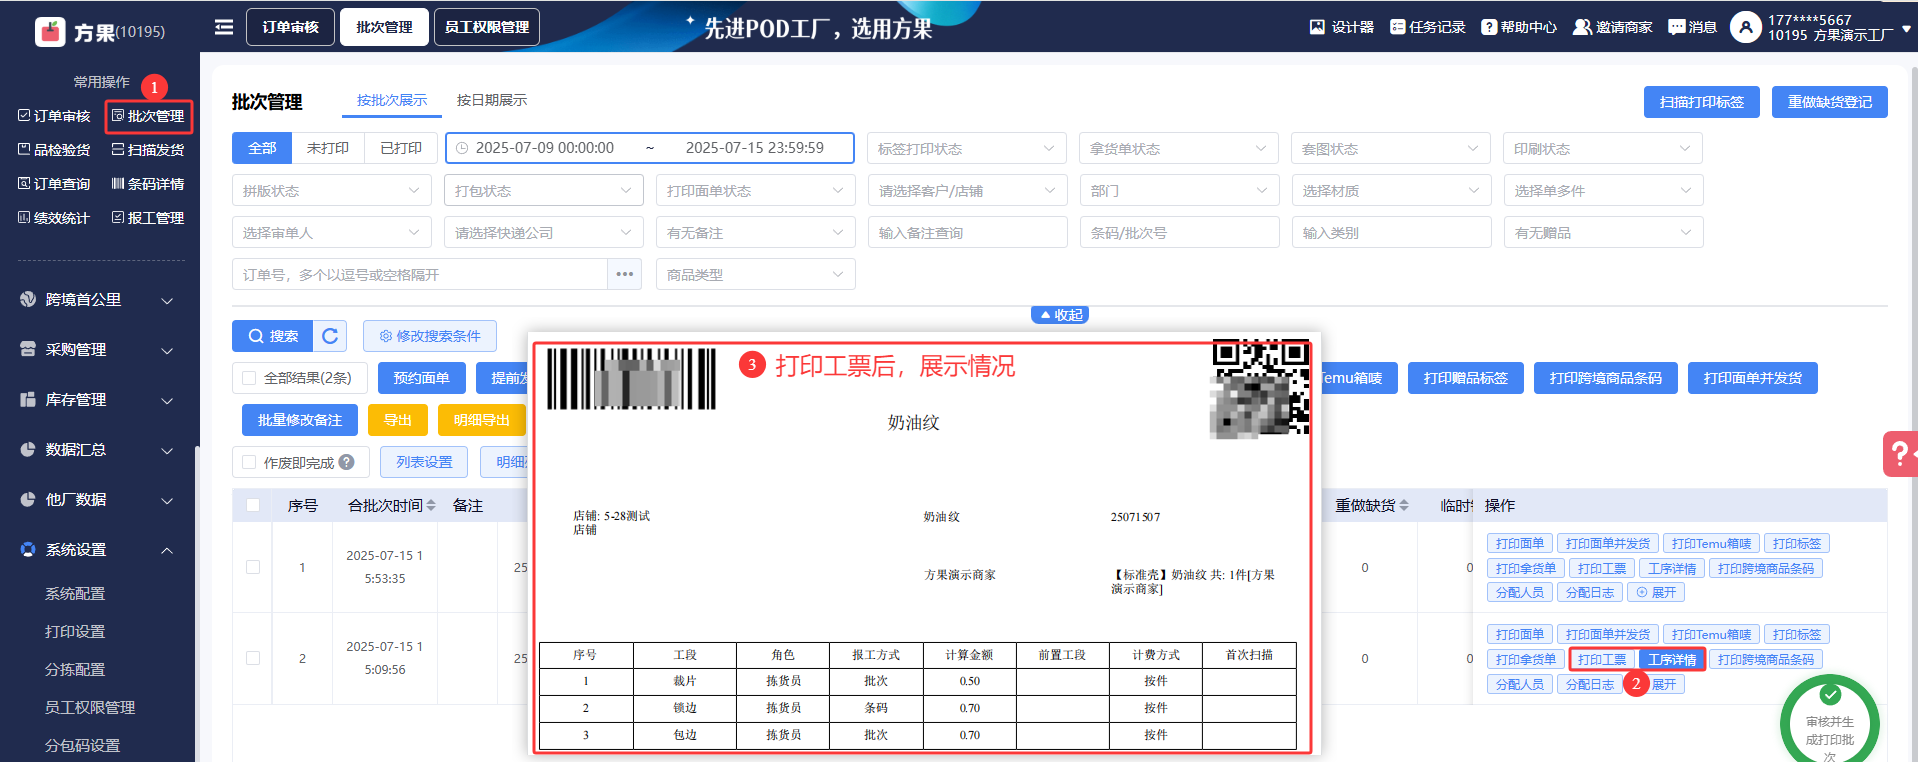The image size is (1918, 762).
Task: Click the user avatar icon
Action: coord(1745,27)
